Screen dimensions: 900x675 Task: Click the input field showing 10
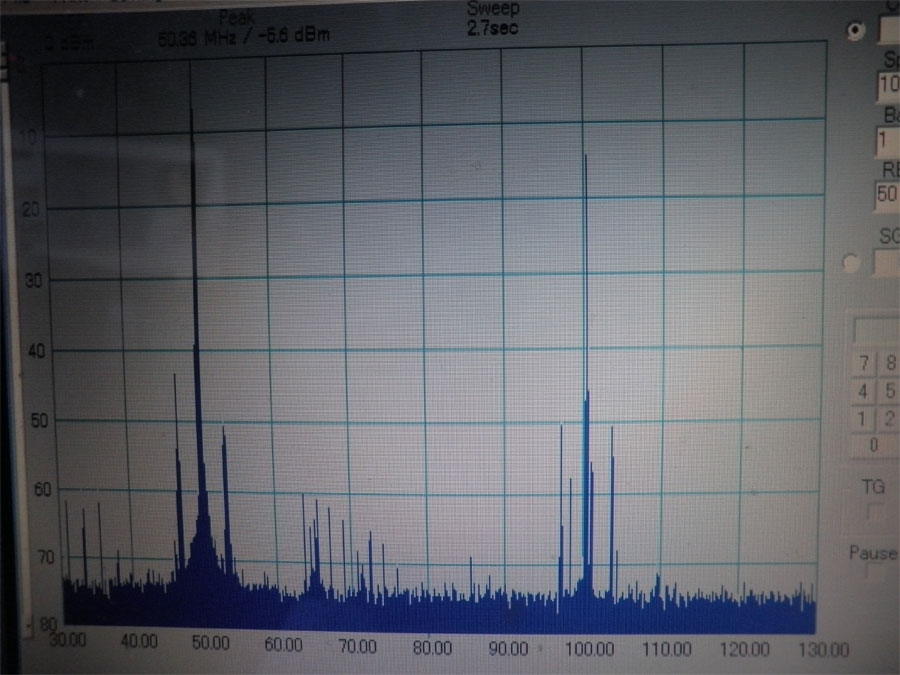point(888,85)
